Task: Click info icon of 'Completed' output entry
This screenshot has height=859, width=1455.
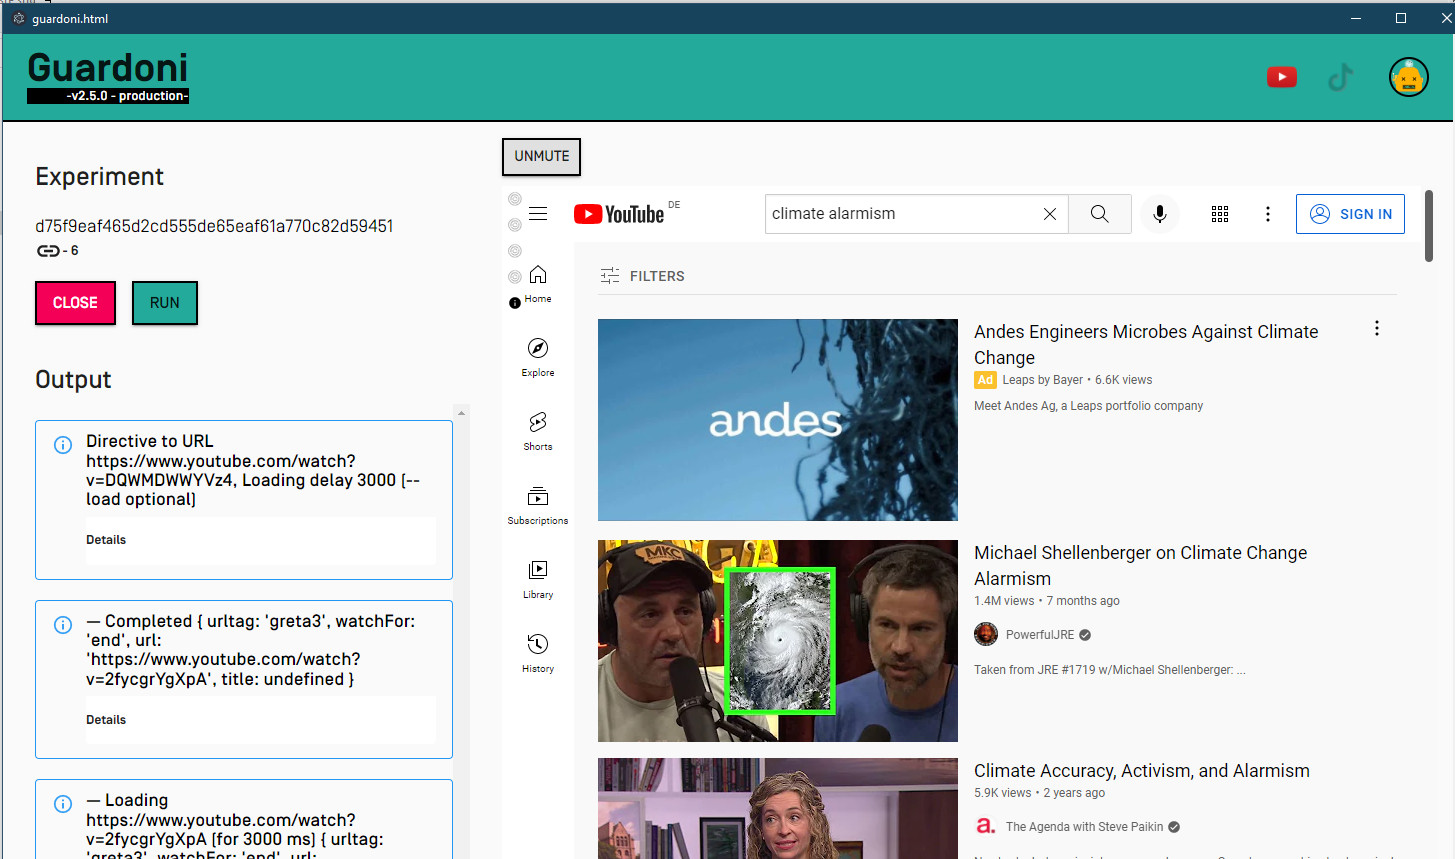Action: click(63, 625)
